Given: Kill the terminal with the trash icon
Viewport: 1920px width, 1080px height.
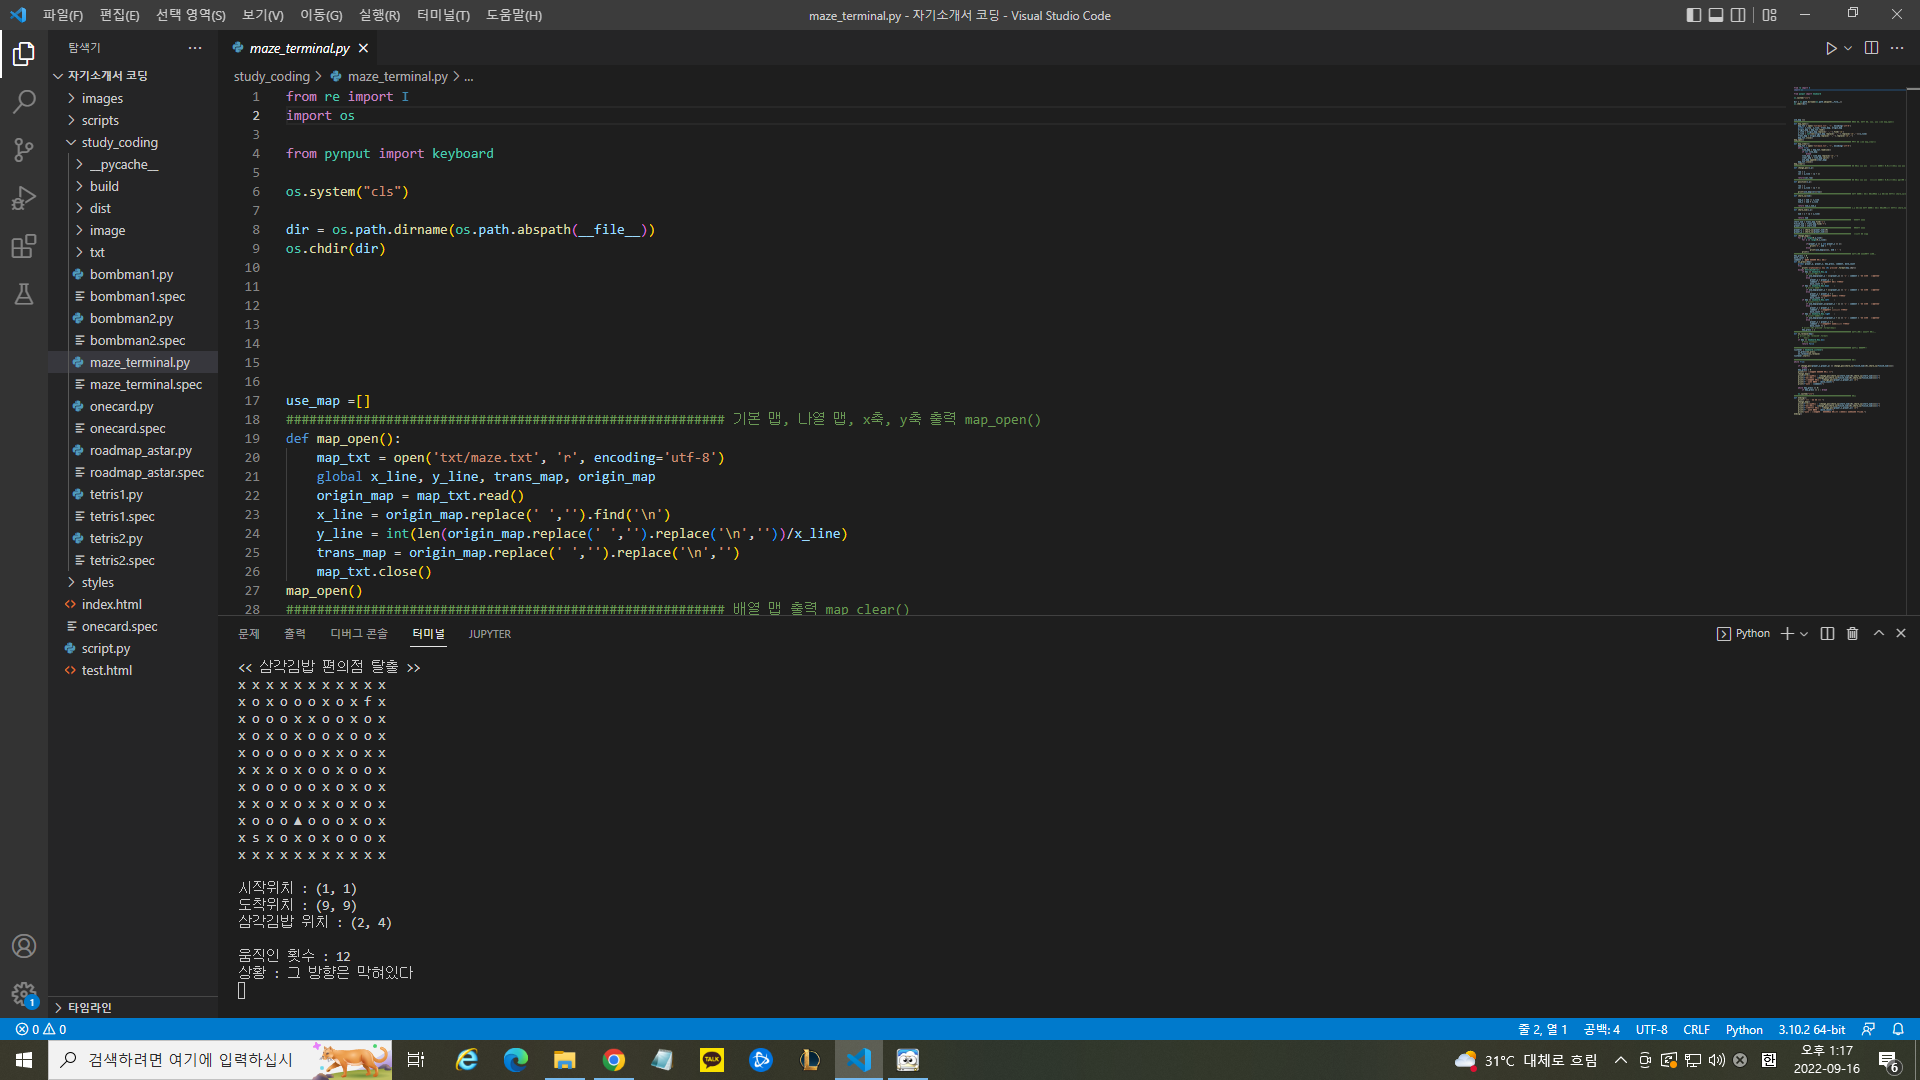Looking at the screenshot, I should point(1852,633).
